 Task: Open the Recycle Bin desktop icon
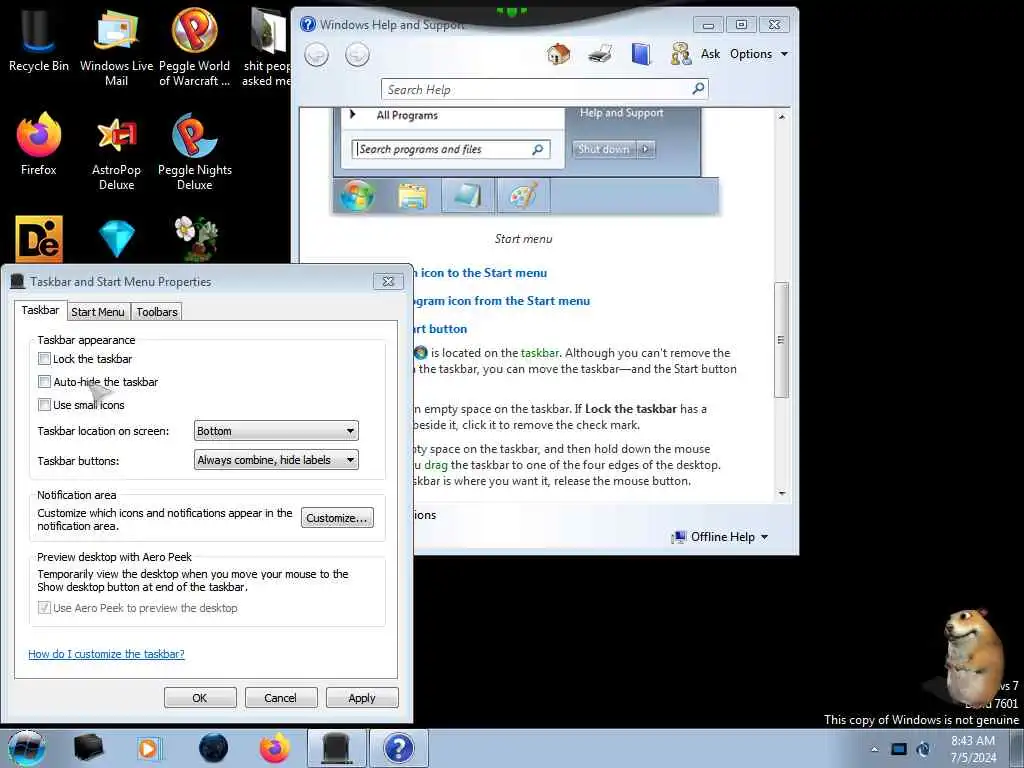38,40
